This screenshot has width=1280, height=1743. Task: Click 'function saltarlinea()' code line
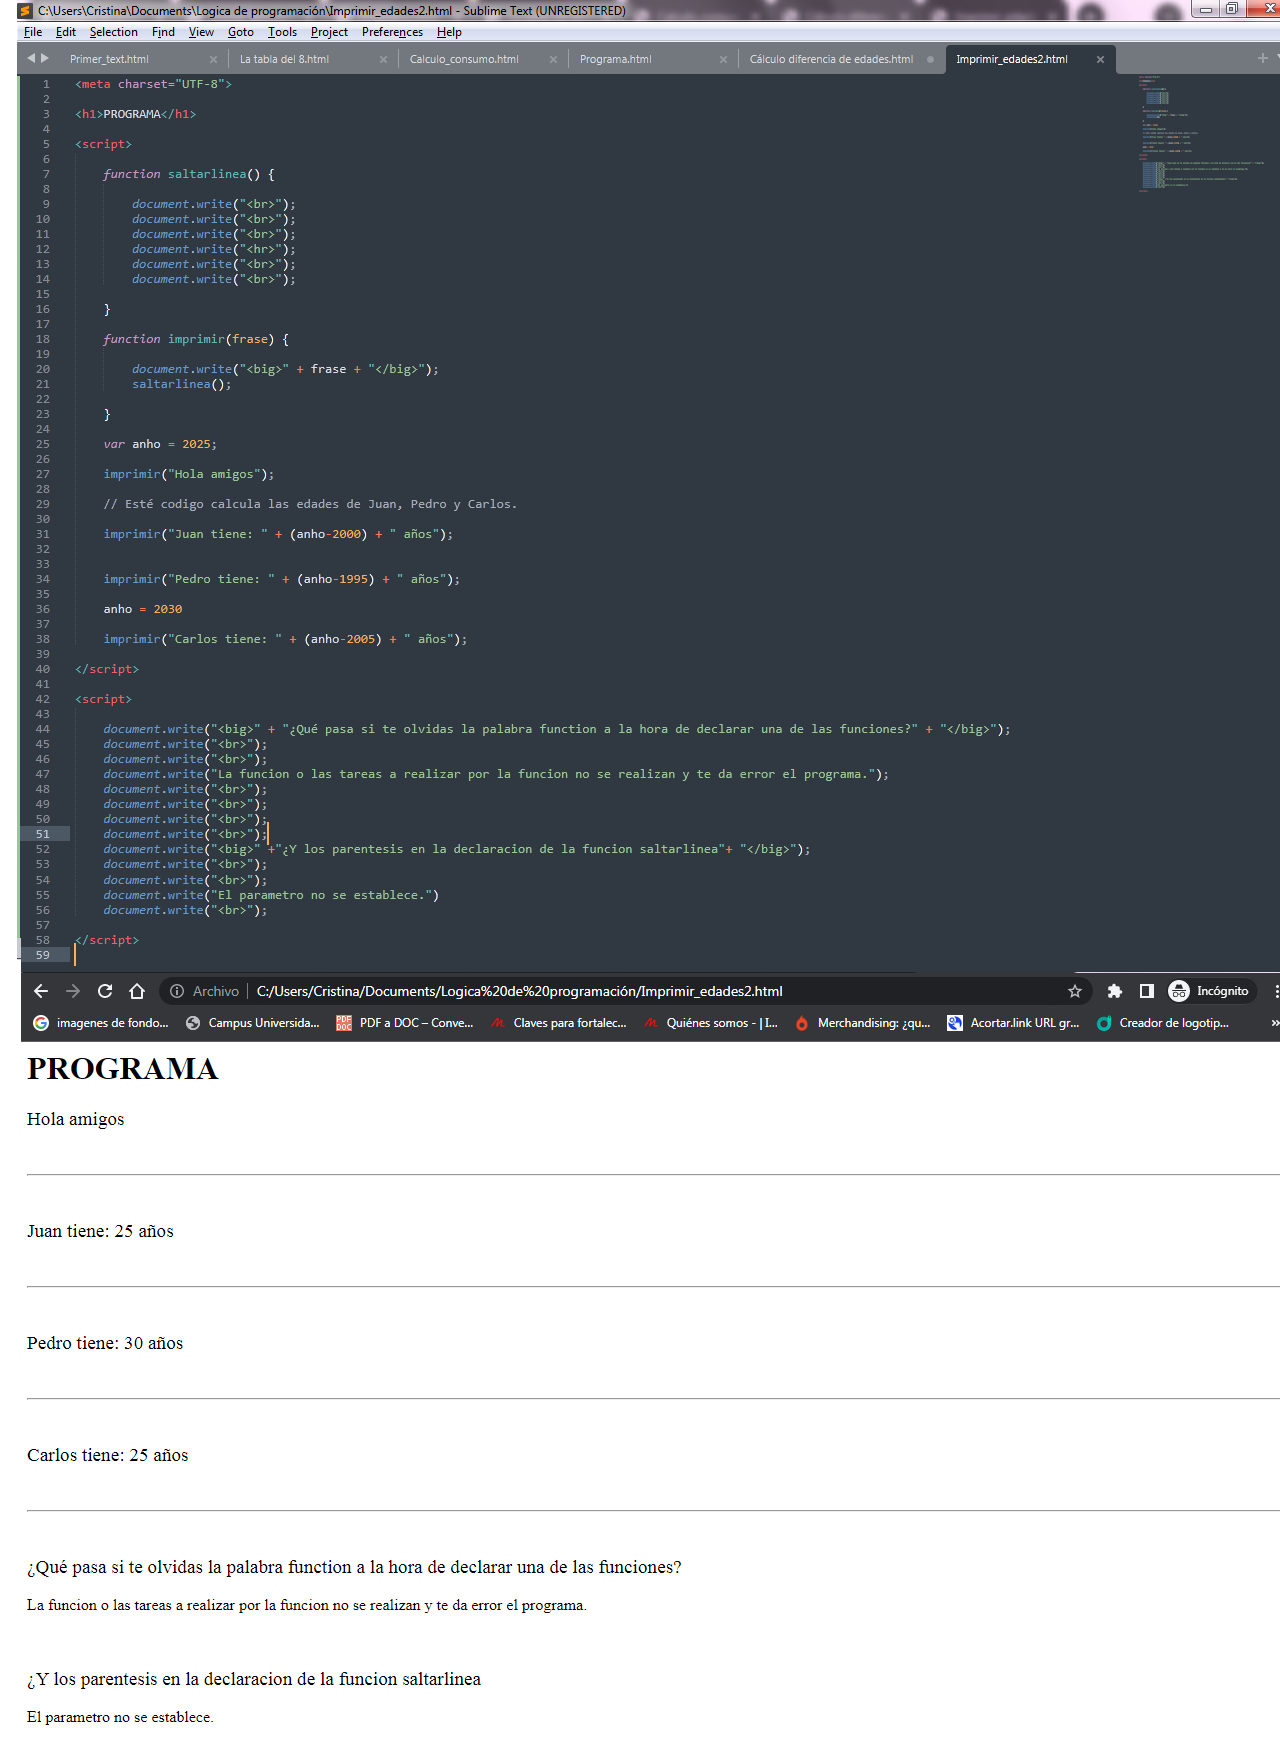point(189,174)
